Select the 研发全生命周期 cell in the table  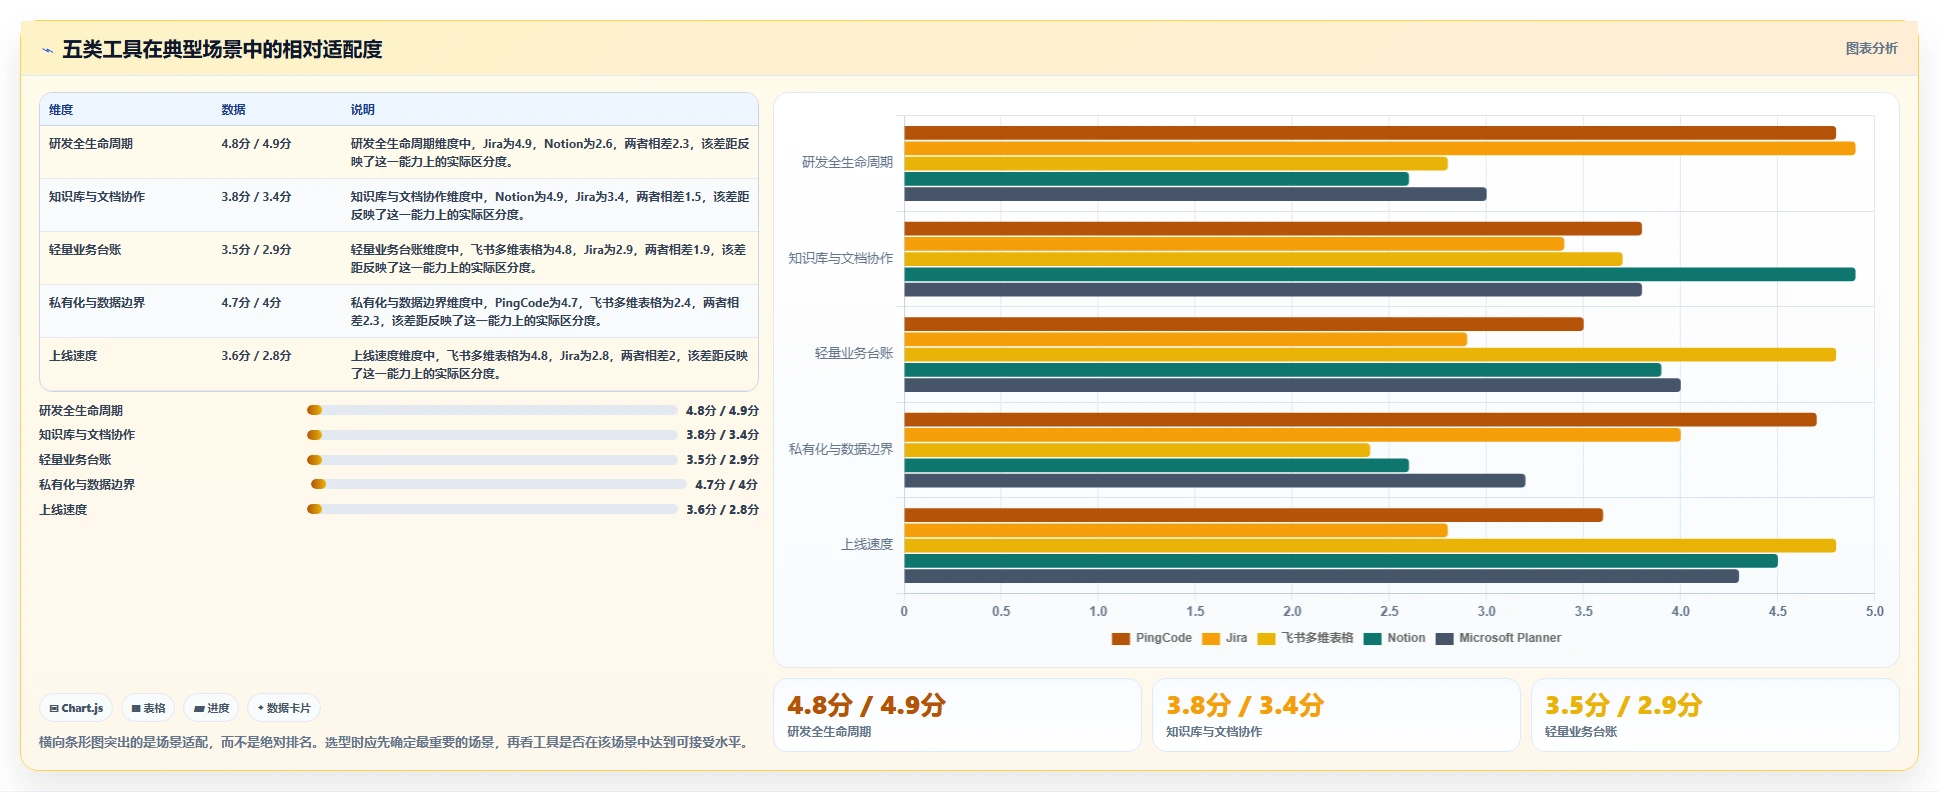(x=91, y=144)
